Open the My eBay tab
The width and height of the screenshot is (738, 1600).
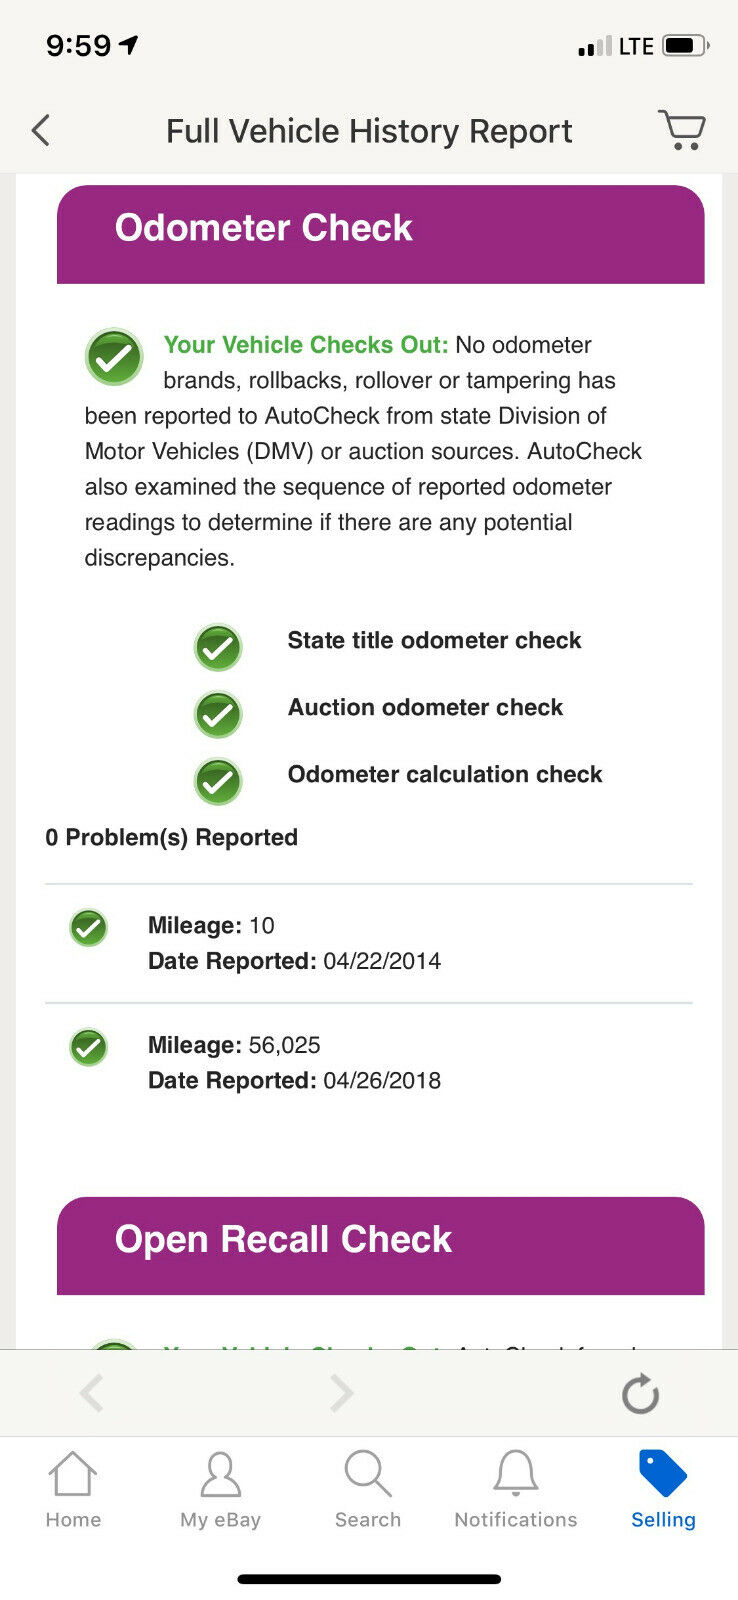pos(220,1490)
